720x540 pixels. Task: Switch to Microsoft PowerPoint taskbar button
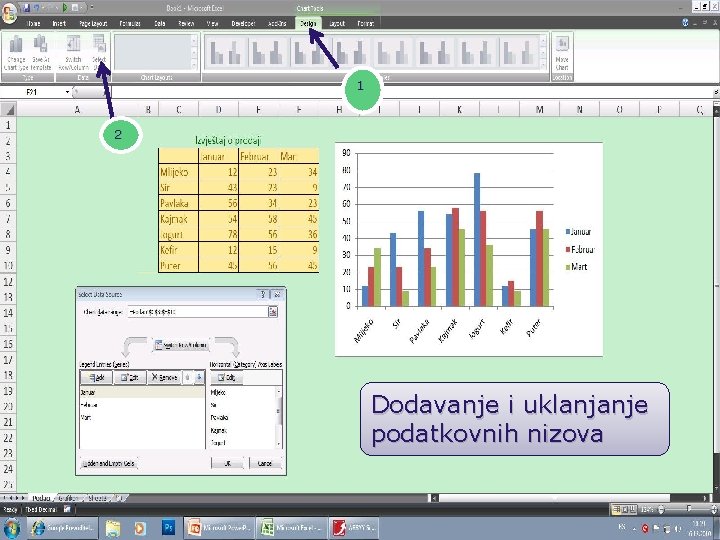[219, 528]
